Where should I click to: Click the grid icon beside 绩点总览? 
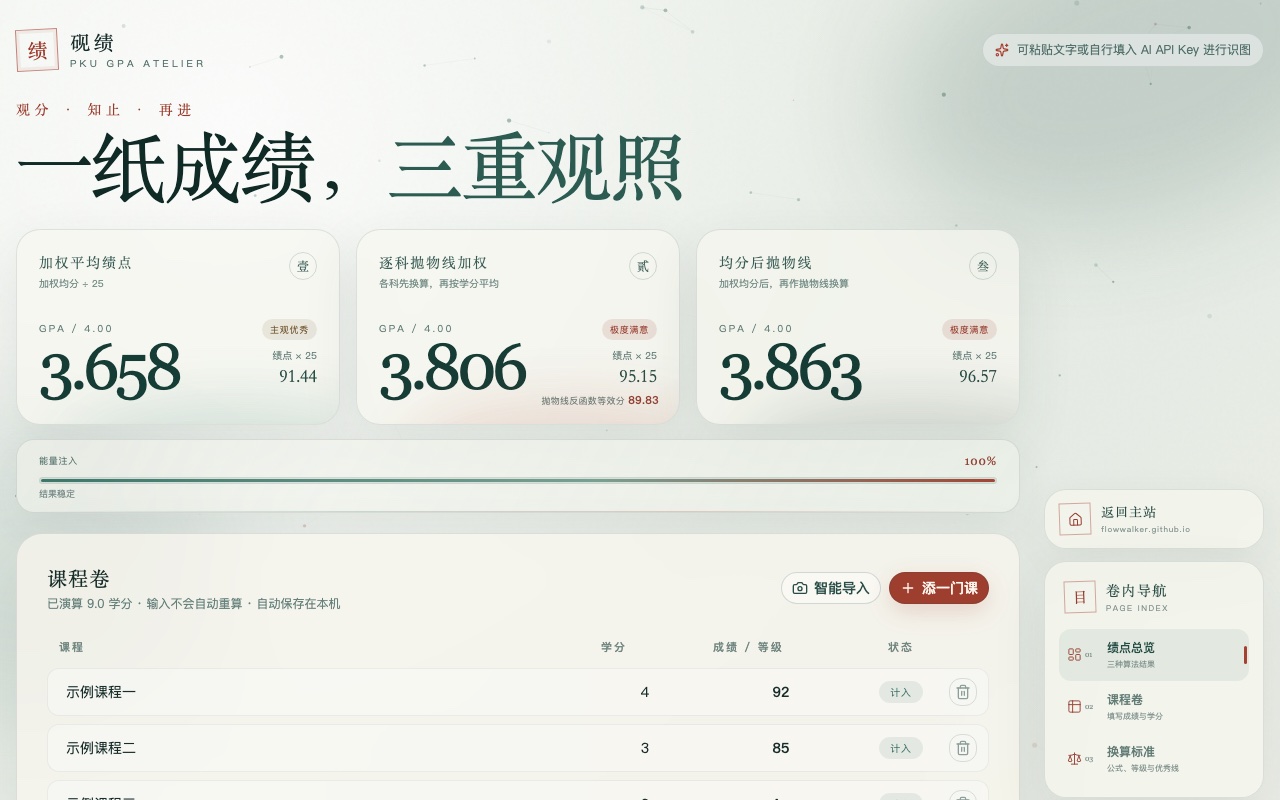coord(1074,655)
